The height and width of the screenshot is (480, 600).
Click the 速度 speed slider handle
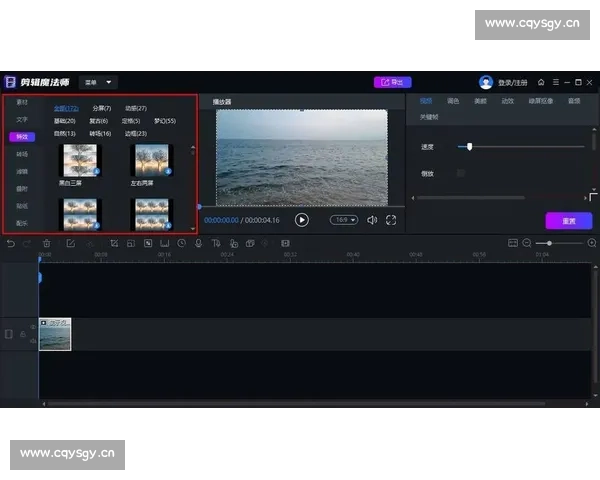[469, 147]
